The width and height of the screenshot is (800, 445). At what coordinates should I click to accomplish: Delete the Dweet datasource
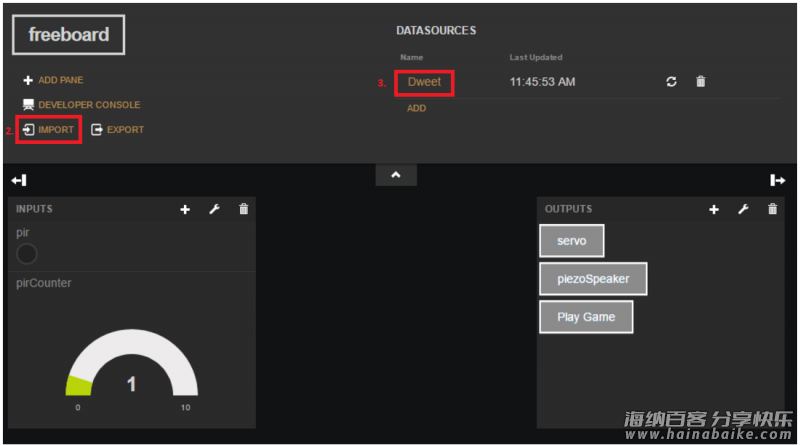[701, 82]
